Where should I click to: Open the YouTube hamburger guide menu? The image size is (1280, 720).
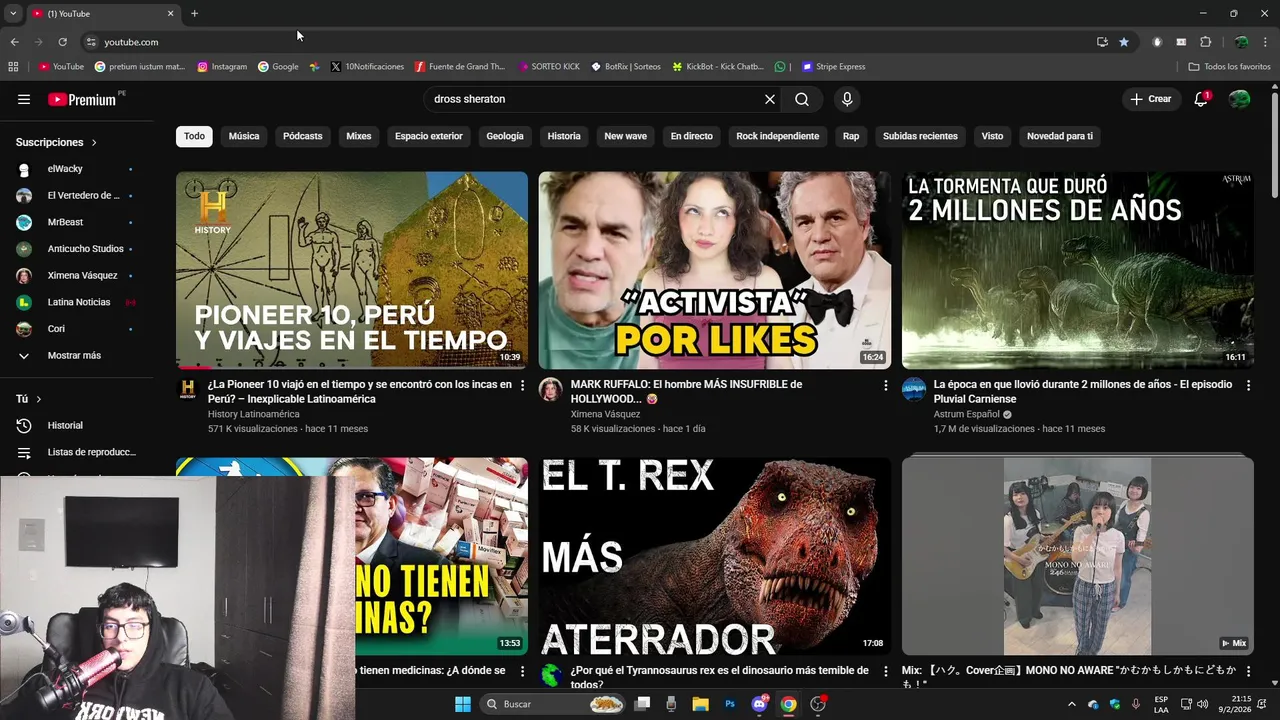point(24,99)
